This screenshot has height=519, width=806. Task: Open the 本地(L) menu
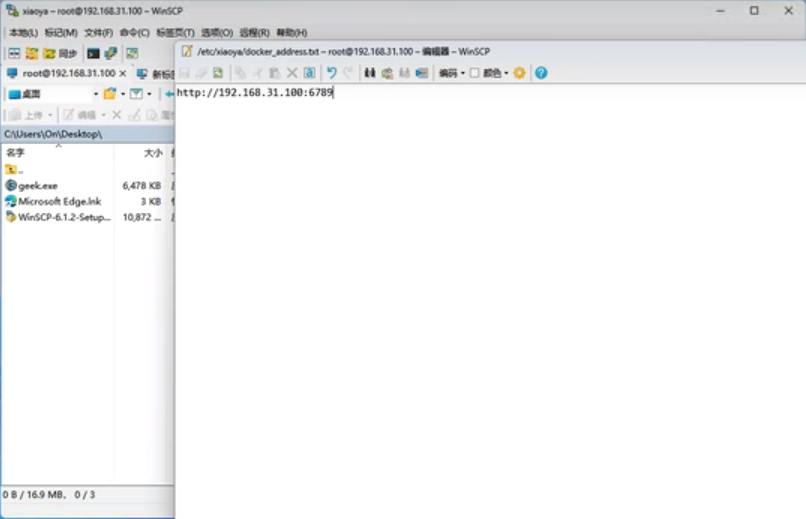click(23, 33)
